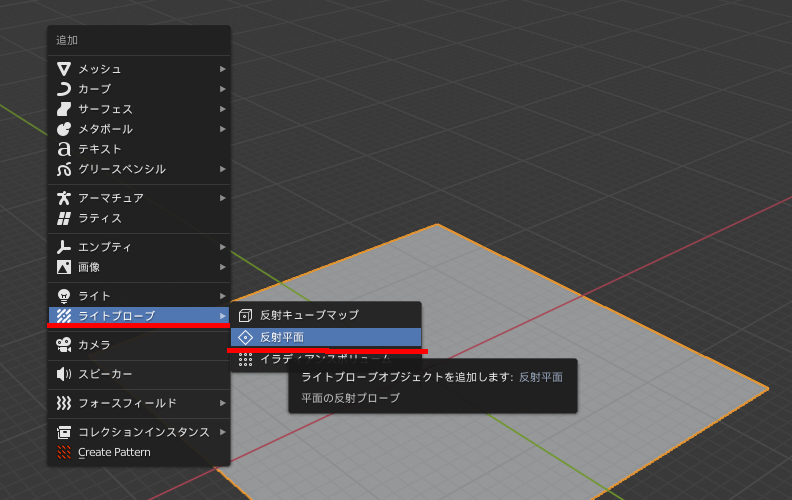Screen dimensions: 792x500
Task: Add a ラティス object from menu
Action: coord(139,218)
